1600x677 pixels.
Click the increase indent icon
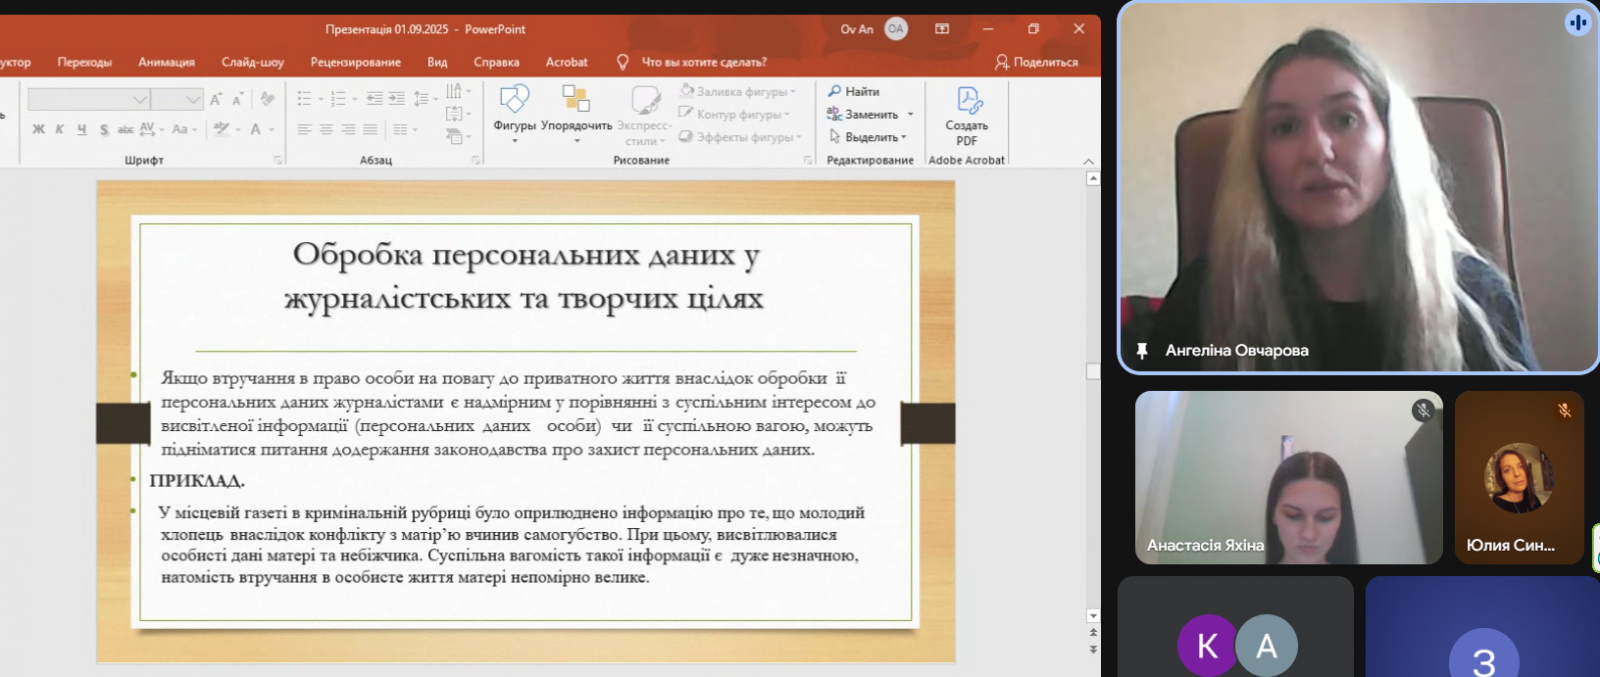397,99
